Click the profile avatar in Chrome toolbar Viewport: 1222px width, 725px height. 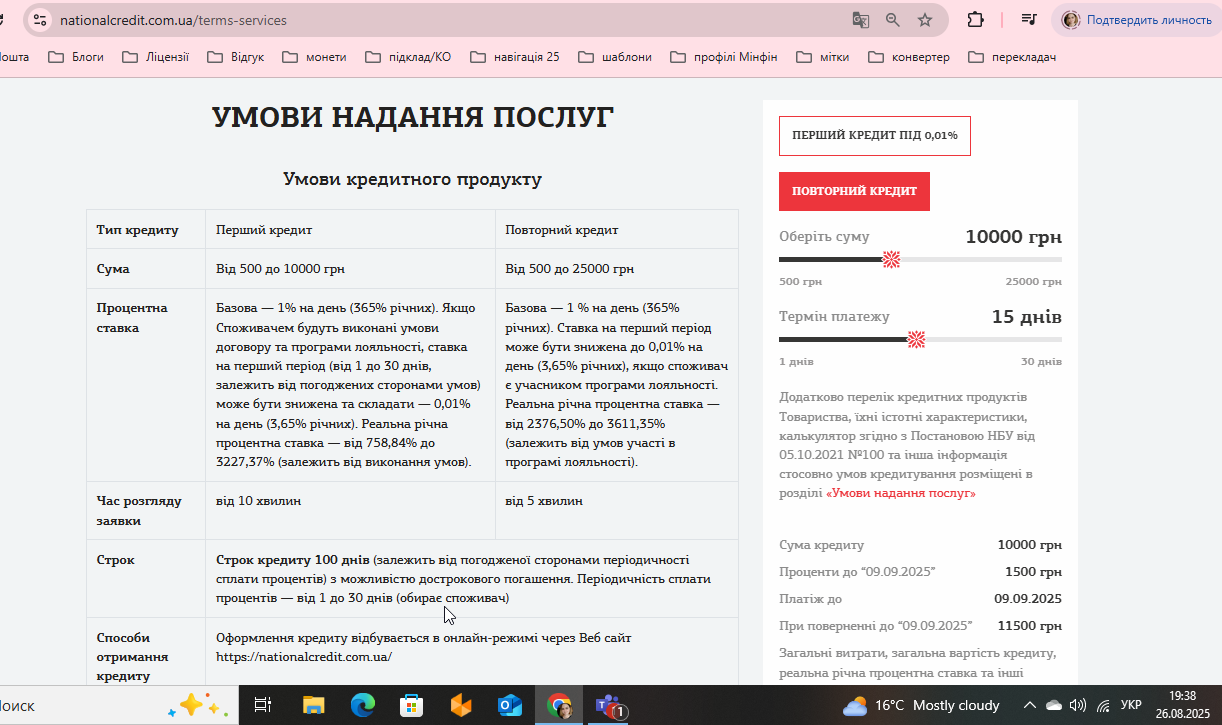1071,20
